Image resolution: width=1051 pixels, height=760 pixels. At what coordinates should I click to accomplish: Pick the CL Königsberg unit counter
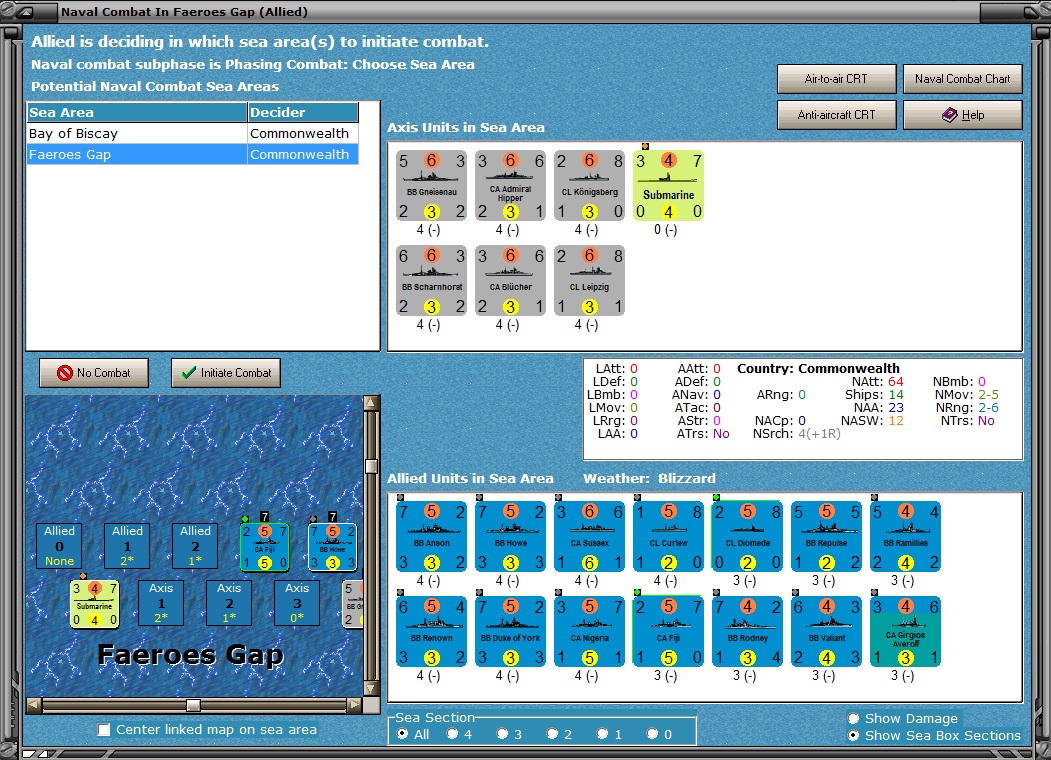click(x=589, y=186)
